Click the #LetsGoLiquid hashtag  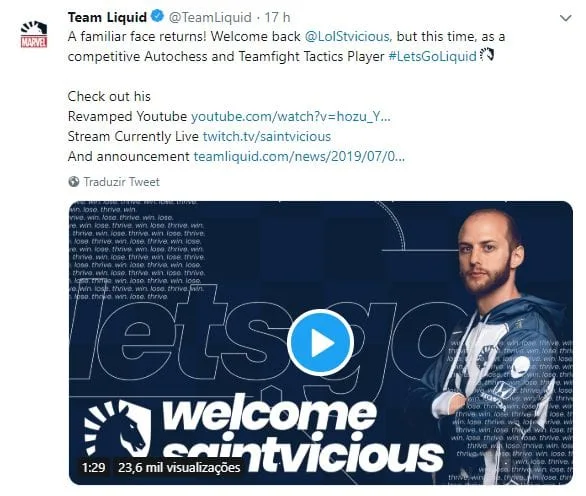(432, 56)
